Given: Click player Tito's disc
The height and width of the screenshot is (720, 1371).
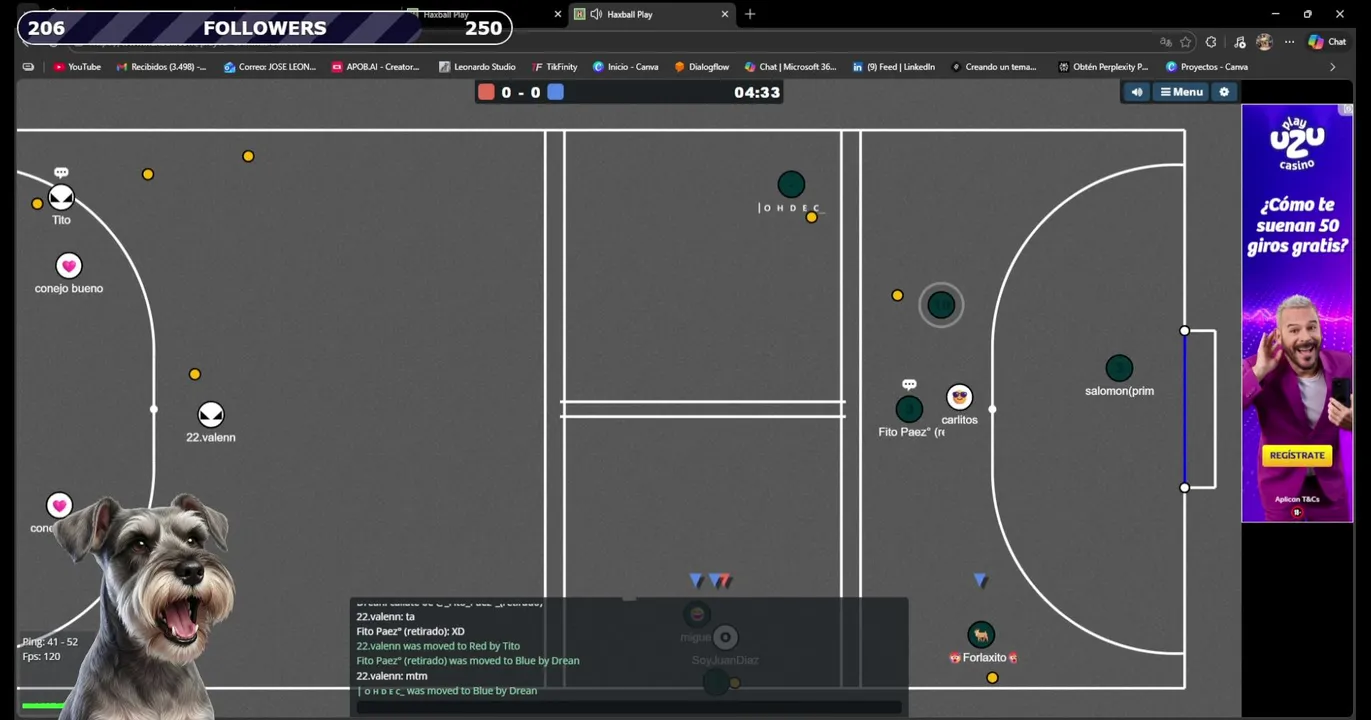Looking at the screenshot, I should pos(61,197).
